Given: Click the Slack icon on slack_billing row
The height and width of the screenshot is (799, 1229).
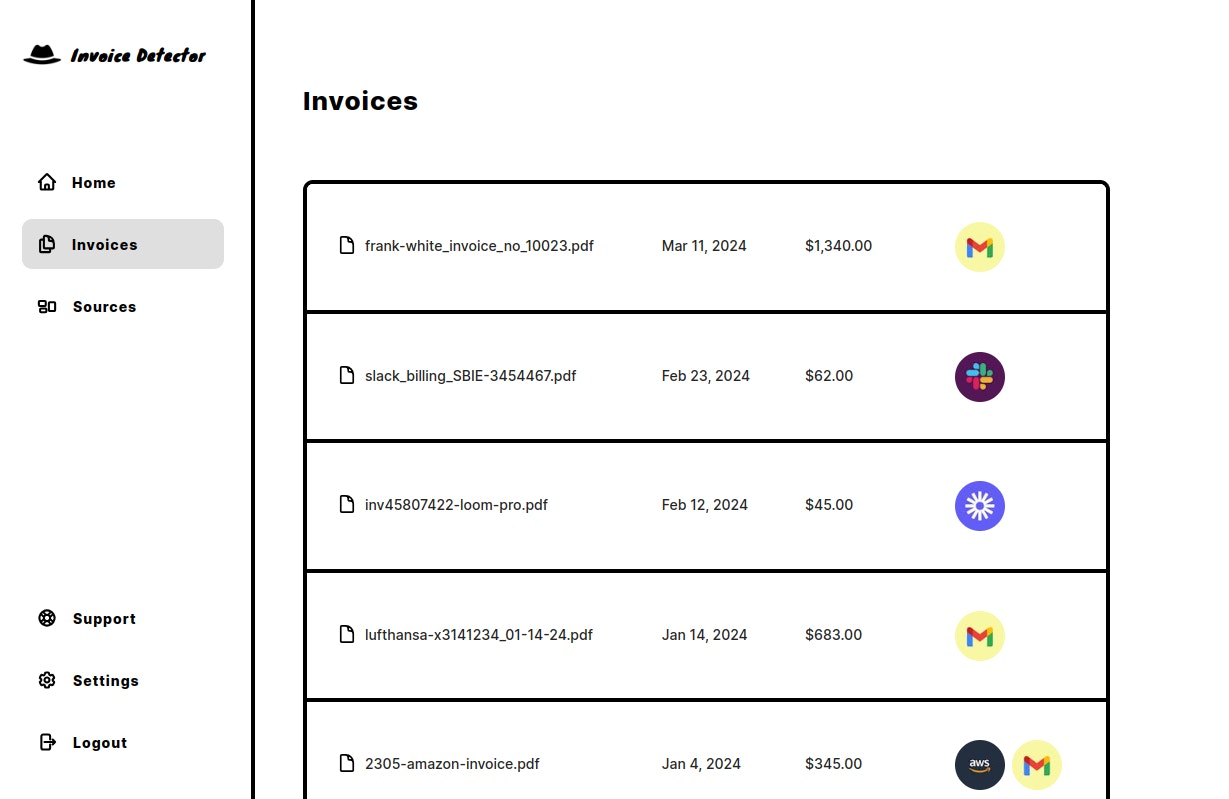Looking at the screenshot, I should (980, 377).
